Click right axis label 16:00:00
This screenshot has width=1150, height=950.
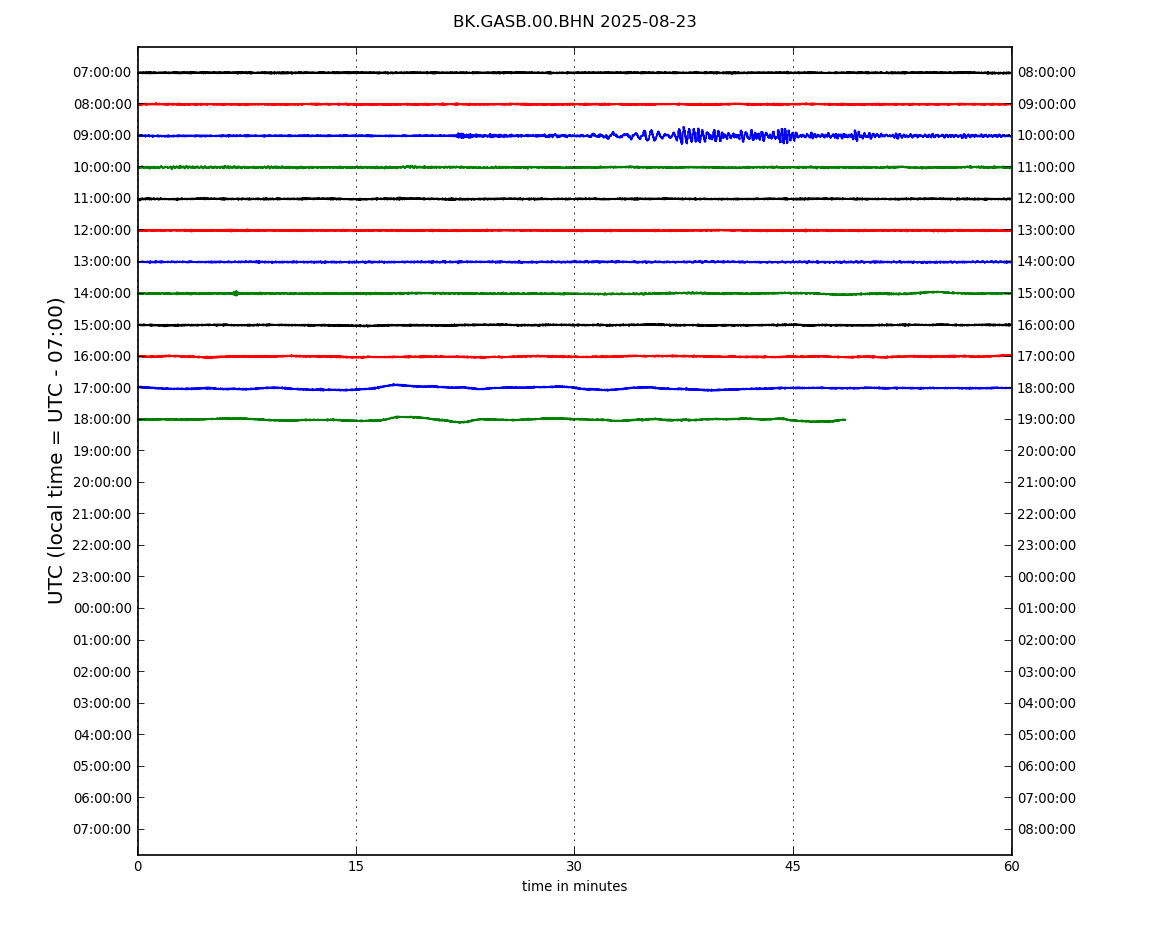click(x=1047, y=325)
